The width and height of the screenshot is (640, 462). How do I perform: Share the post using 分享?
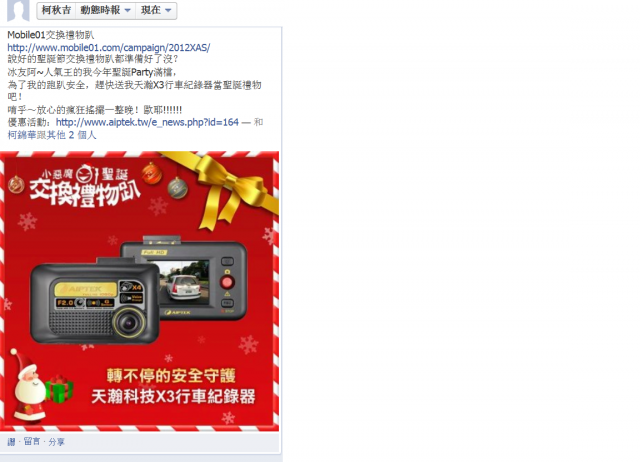(56, 442)
